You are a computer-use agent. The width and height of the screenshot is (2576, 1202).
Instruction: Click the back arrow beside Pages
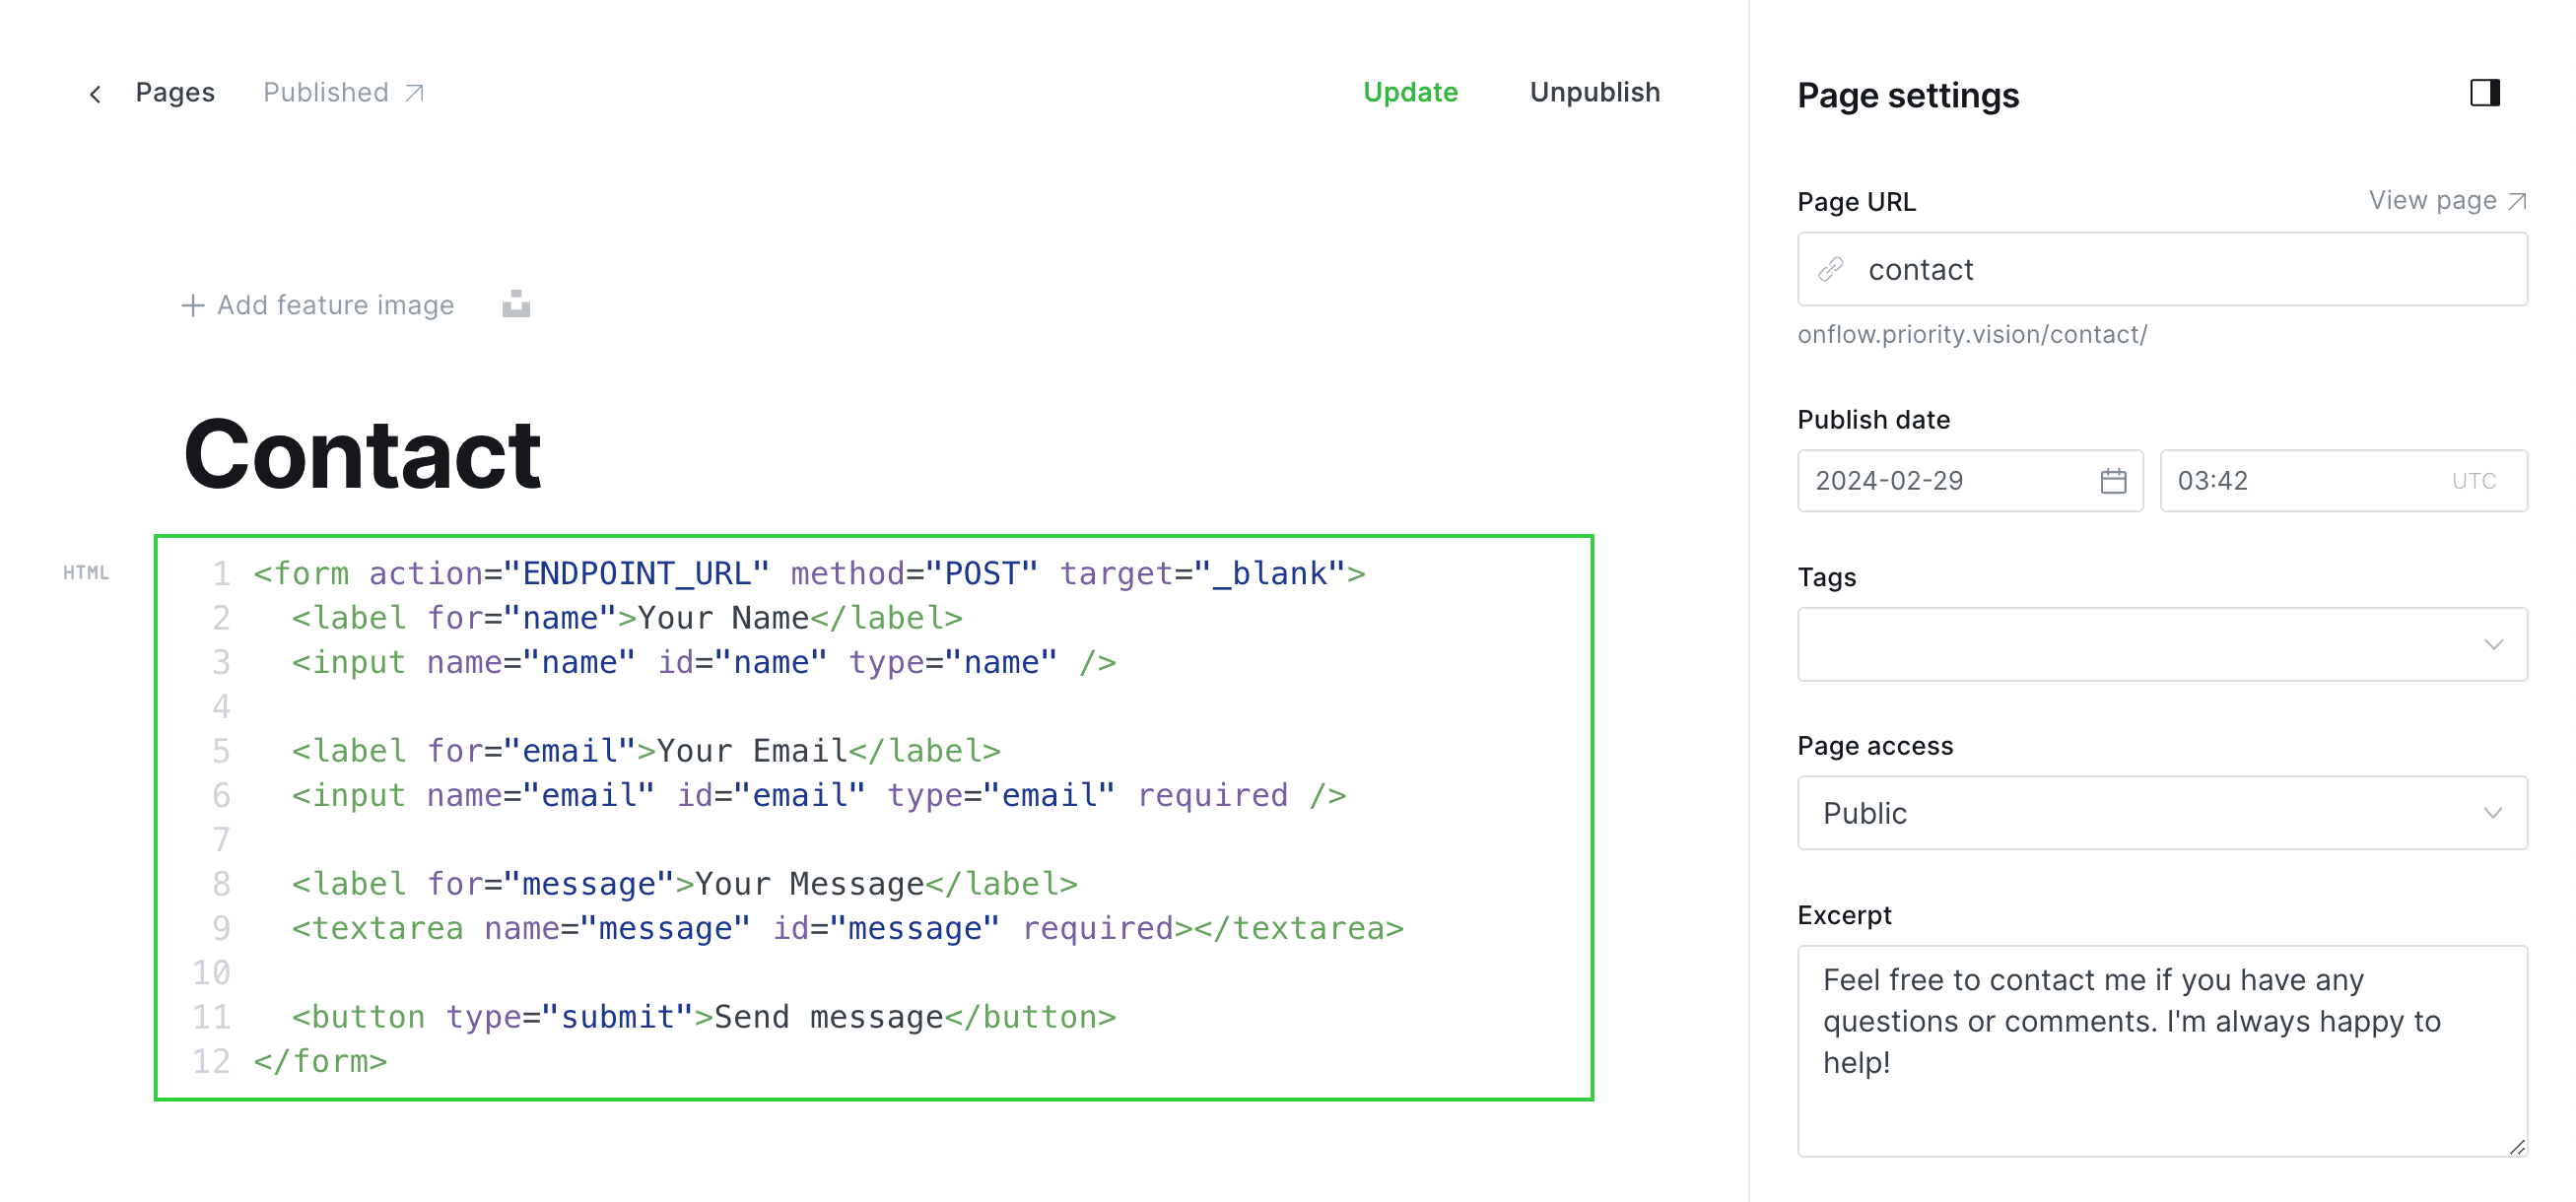[95, 93]
